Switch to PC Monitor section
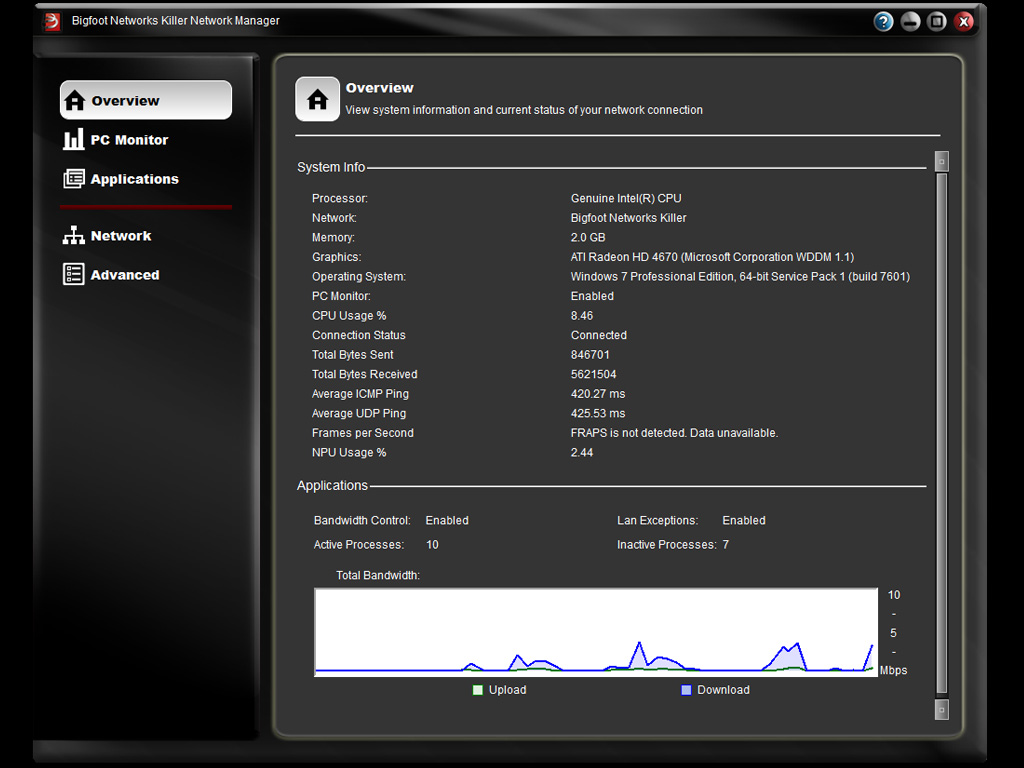 116,139
